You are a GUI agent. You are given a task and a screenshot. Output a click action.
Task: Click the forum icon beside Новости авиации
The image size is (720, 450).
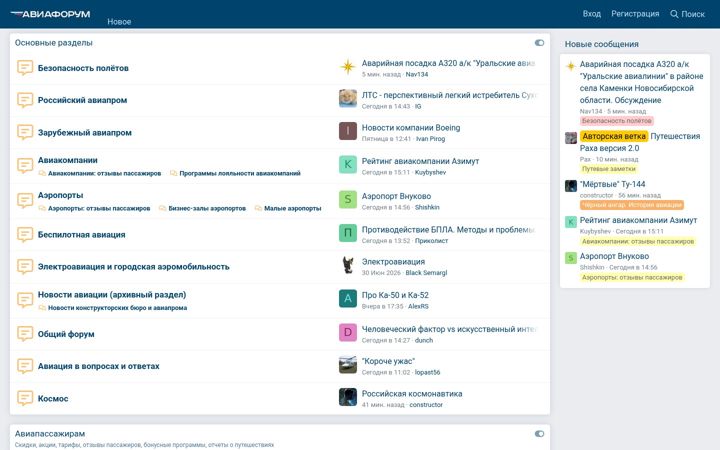pos(25,300)
